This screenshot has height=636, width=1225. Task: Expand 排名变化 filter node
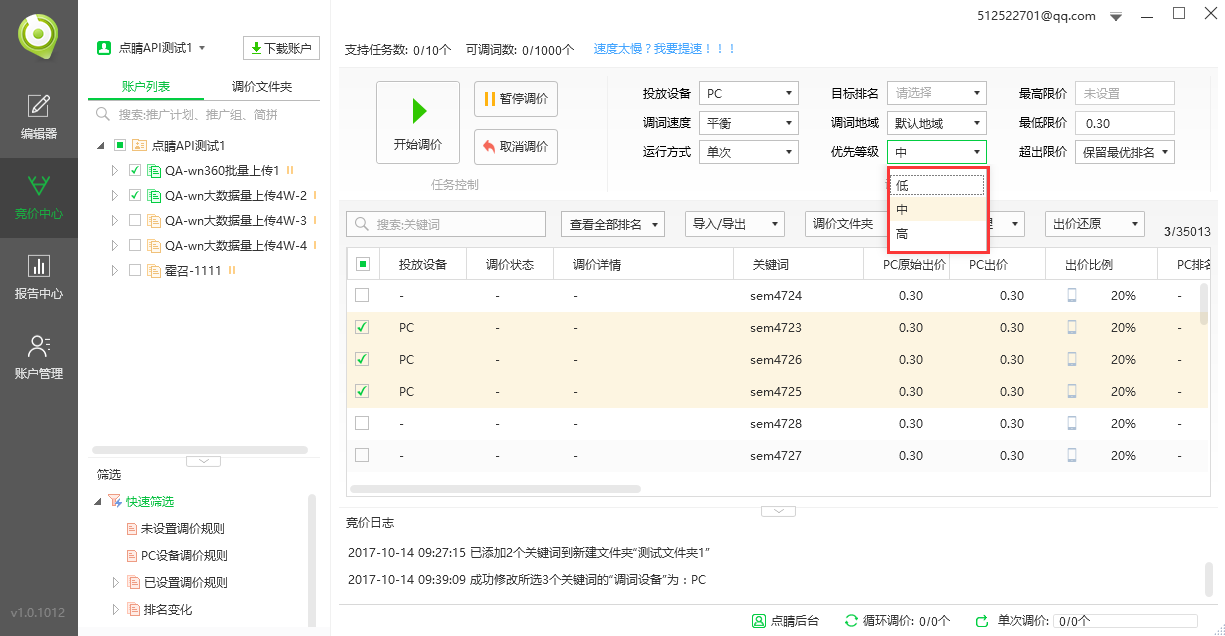click(x=115, y=610)
